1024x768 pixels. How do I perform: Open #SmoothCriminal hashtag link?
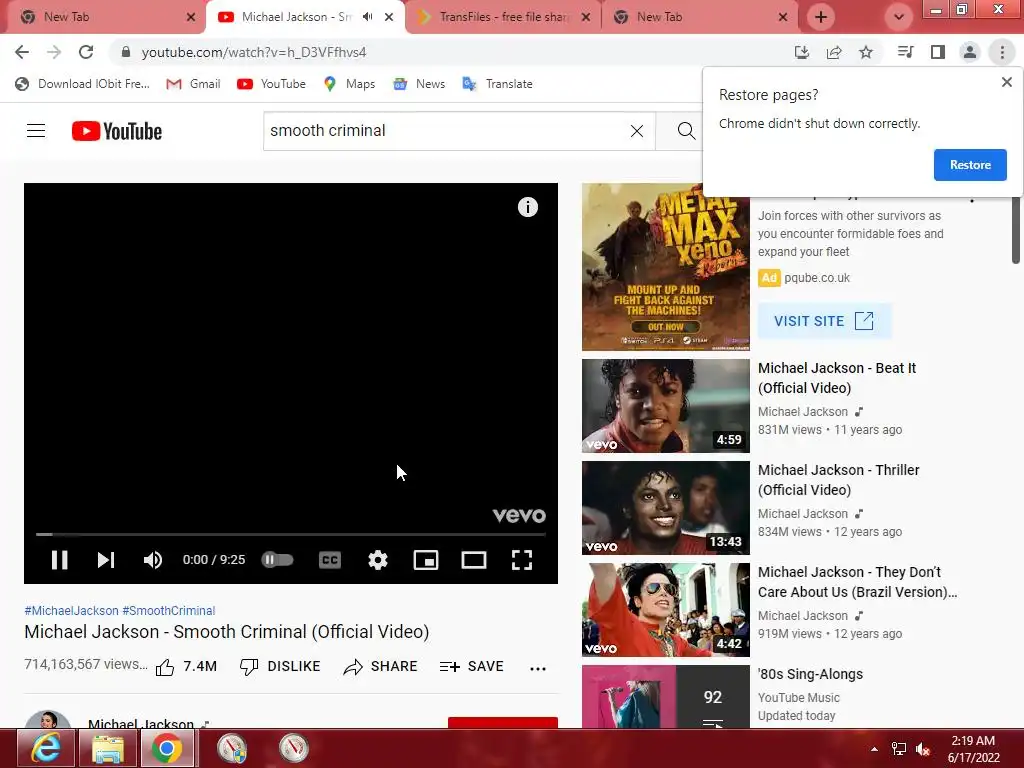point(168,611)
